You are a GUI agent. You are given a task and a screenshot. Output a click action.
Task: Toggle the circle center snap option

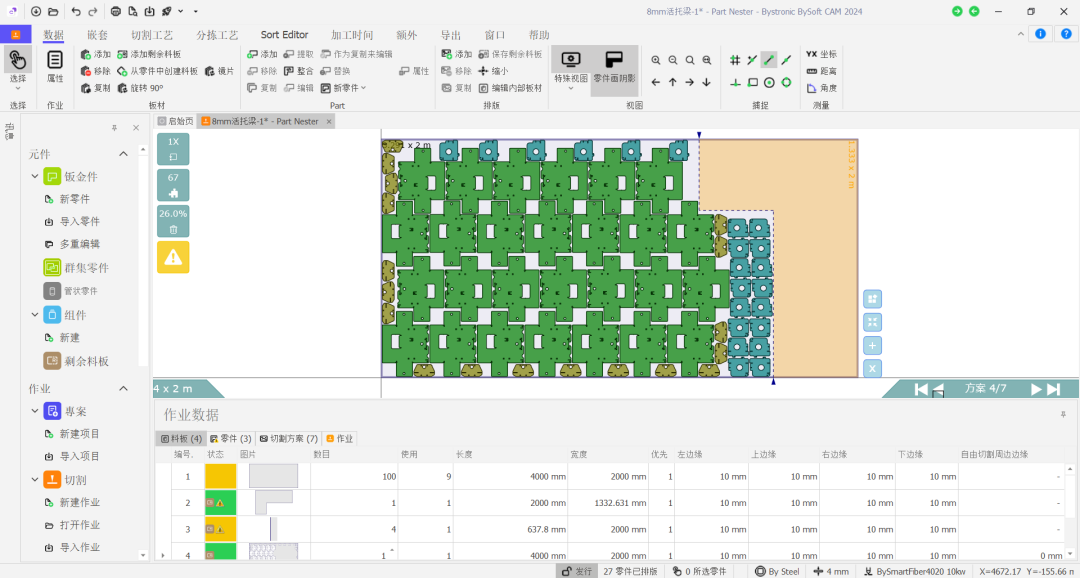(769, 83)
